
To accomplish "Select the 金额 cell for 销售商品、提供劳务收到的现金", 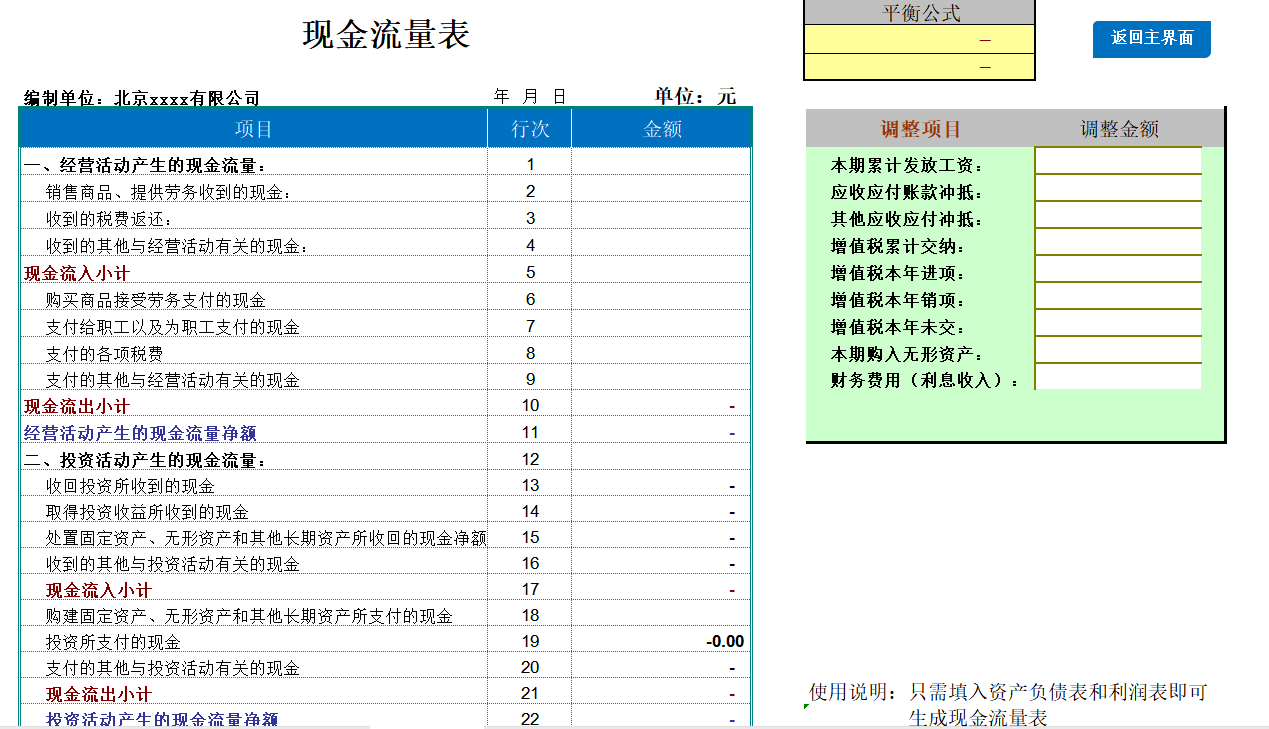I will [660, 191].
